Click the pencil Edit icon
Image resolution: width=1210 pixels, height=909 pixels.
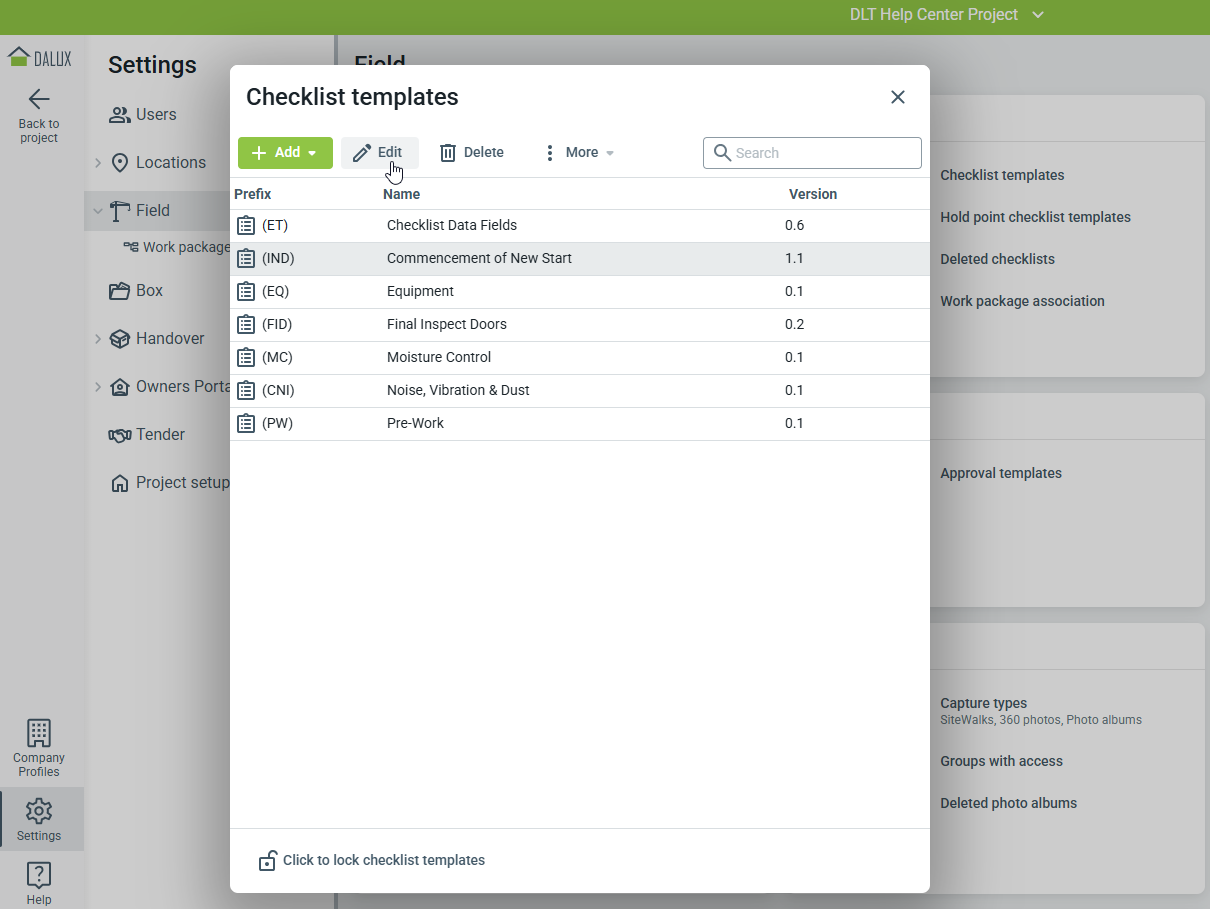coord(362,153)
